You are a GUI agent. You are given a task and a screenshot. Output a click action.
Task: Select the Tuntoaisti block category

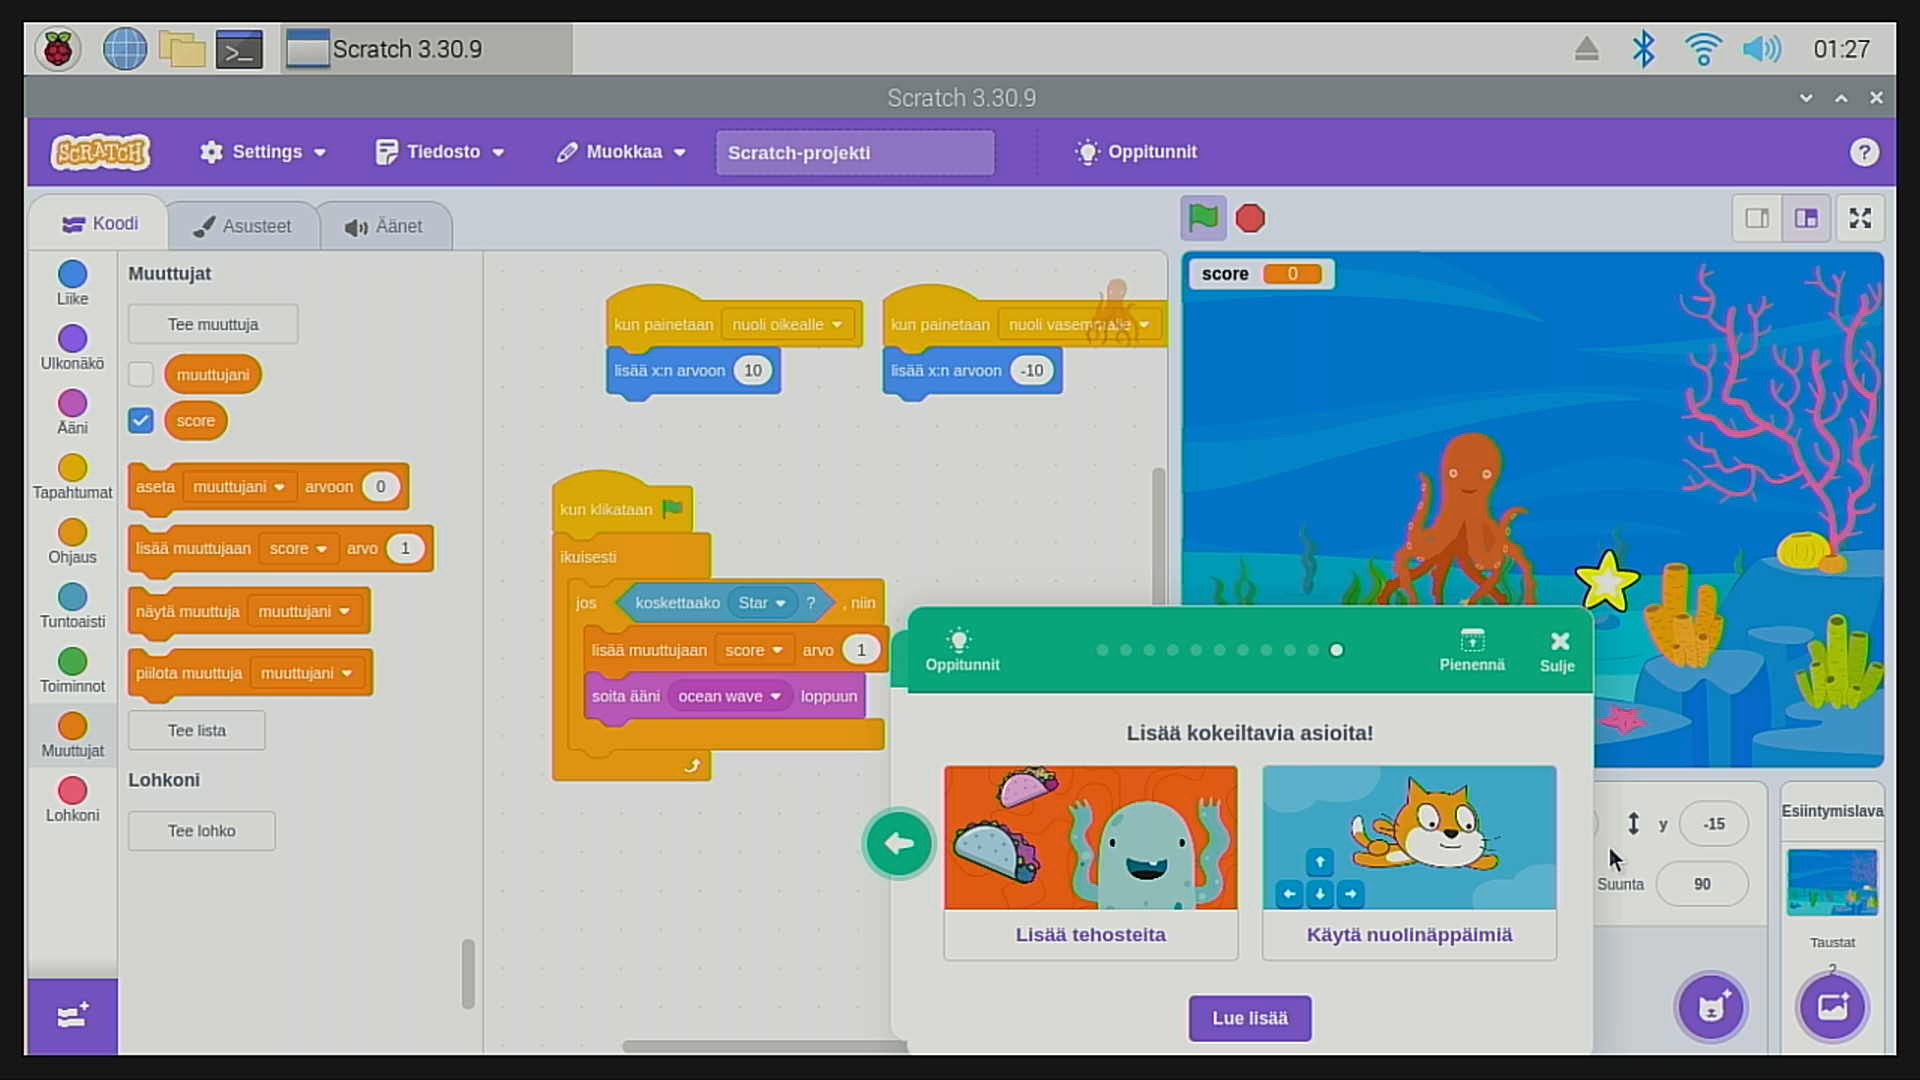click(x=72, y=606)
